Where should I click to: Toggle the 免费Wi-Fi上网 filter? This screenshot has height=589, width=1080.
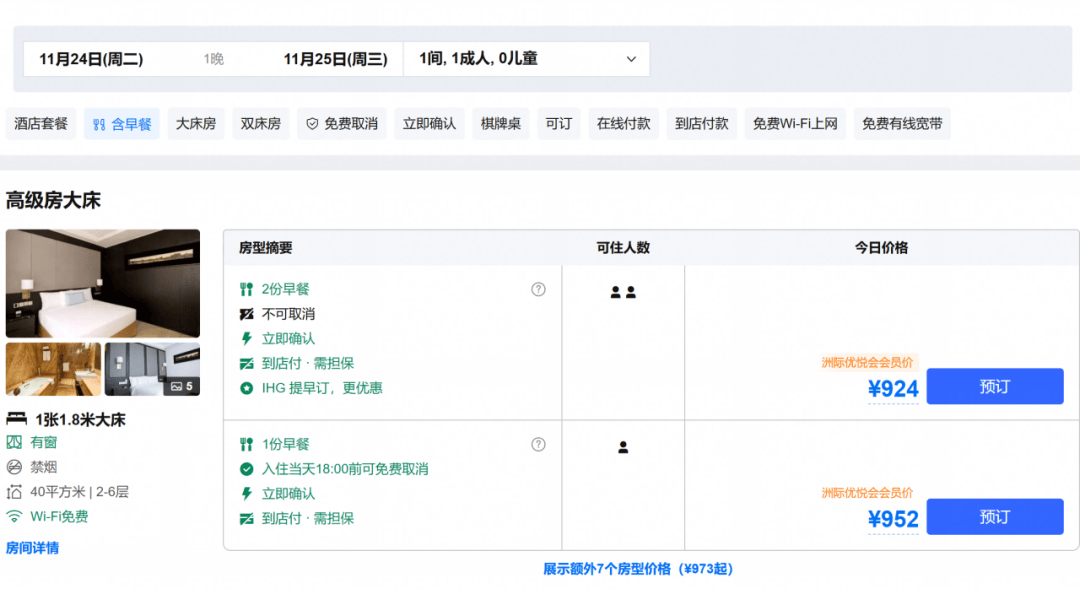pyautogui.click(x=795, y=124)
